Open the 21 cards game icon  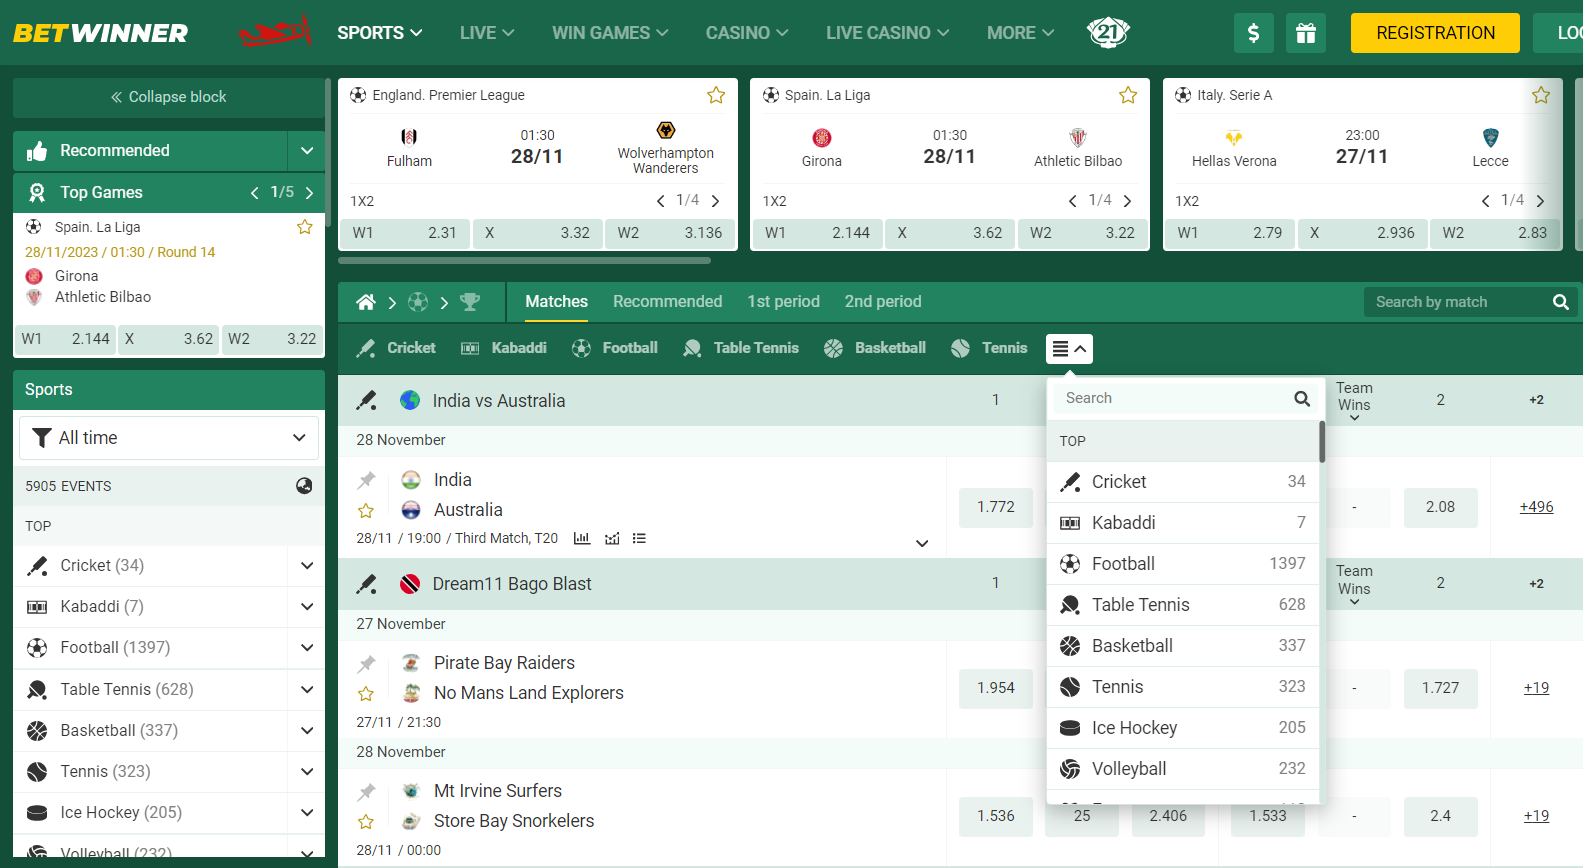click(x=1108, y=33)
